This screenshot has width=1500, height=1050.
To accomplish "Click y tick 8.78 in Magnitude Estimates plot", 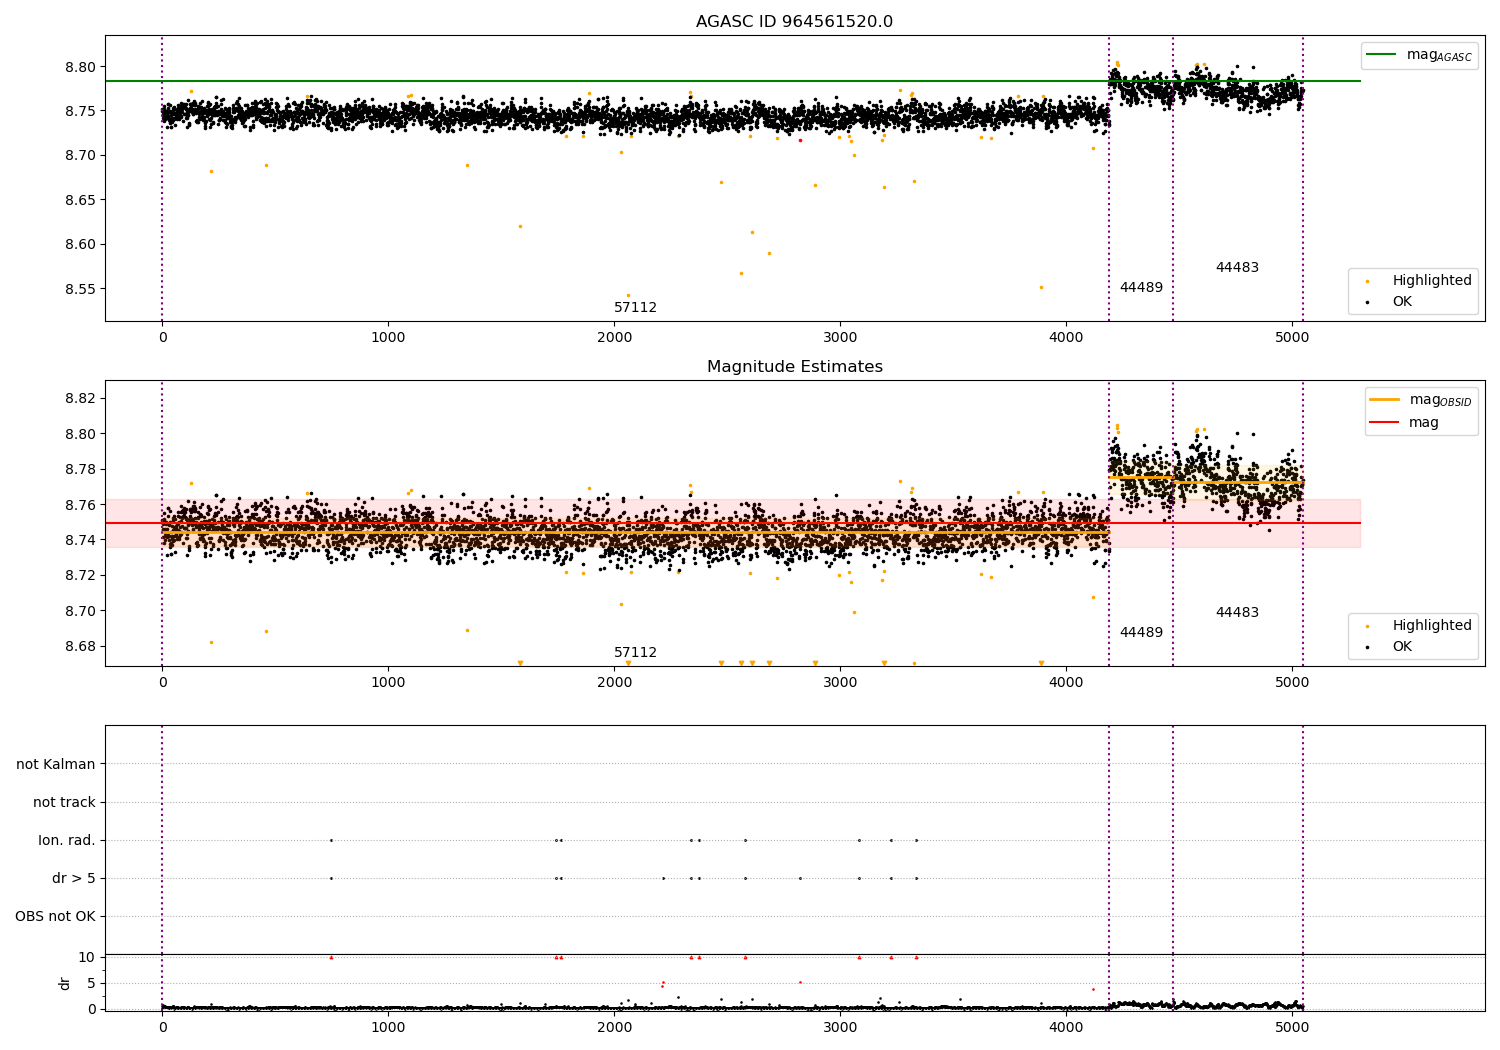I will pos(80,469).
